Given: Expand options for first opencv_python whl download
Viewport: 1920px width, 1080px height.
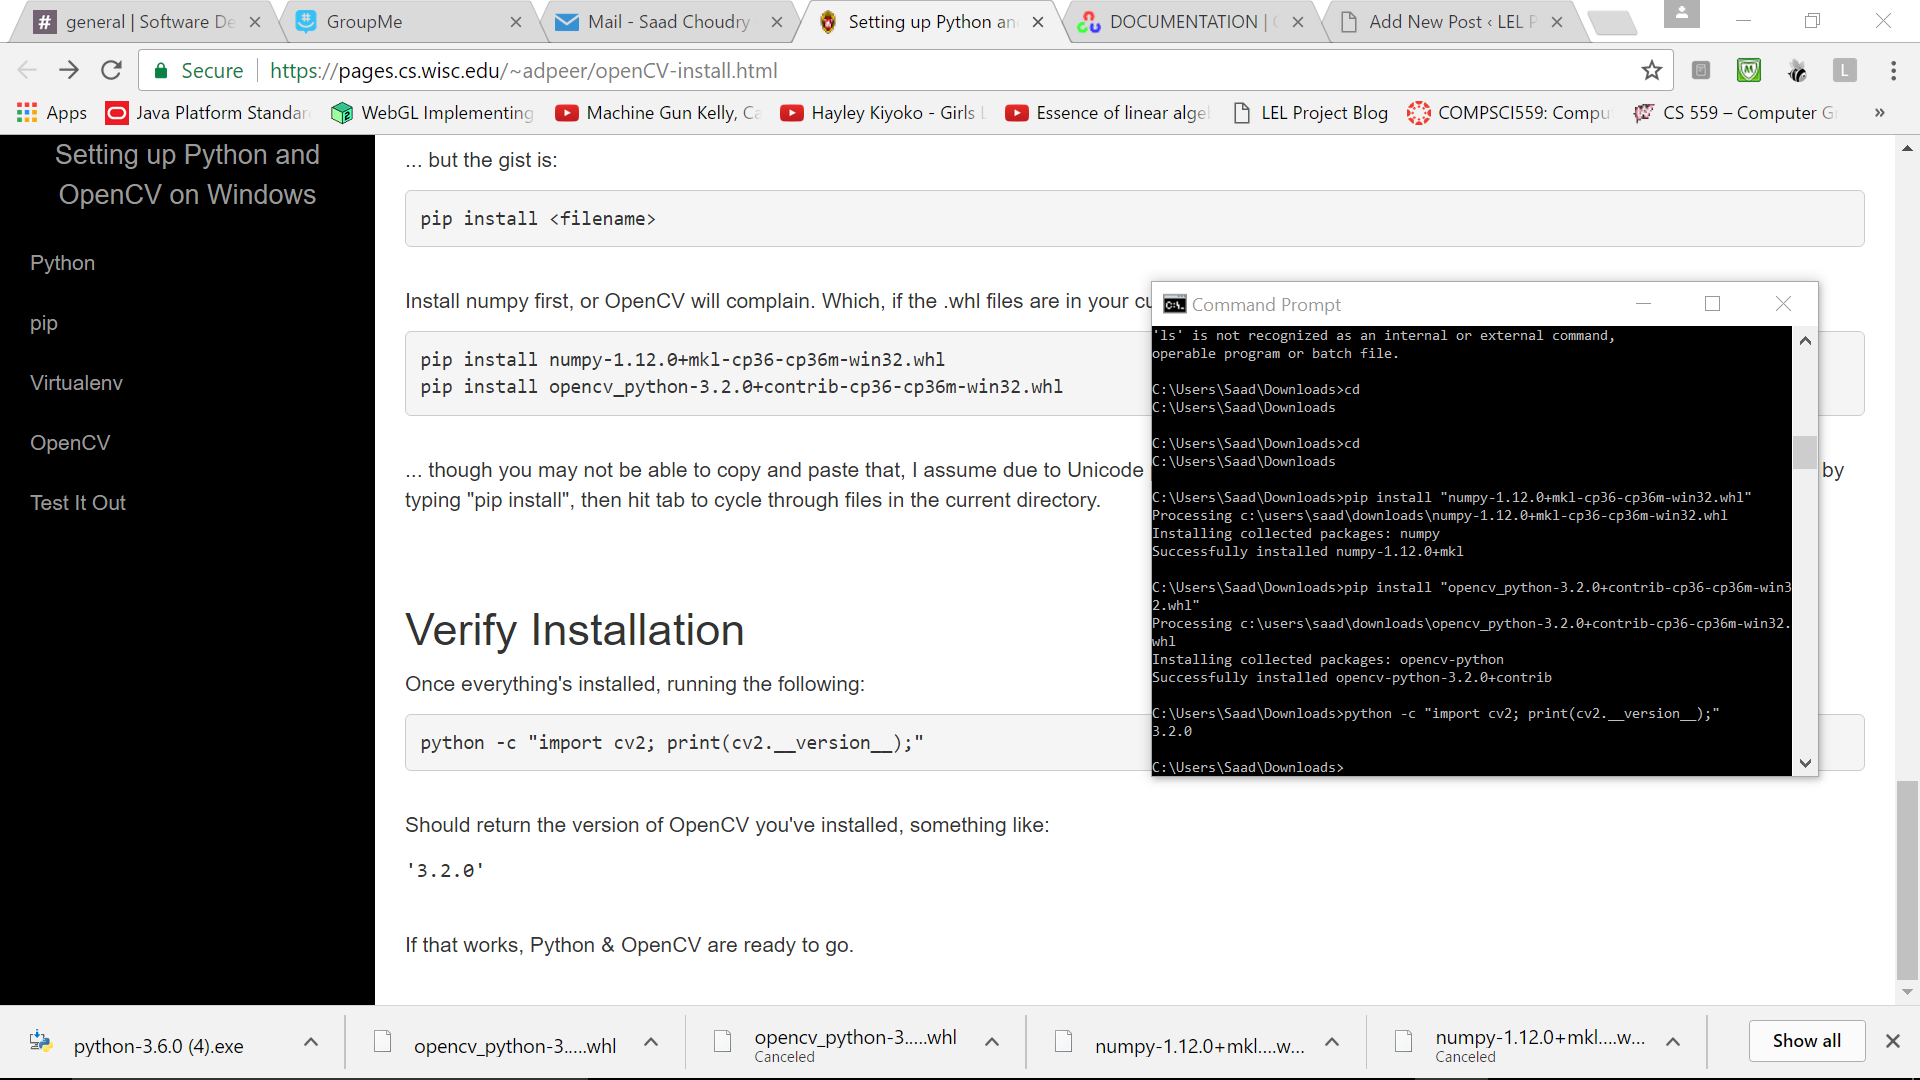Looking at the screenshot, I should tap(651, 1042).
